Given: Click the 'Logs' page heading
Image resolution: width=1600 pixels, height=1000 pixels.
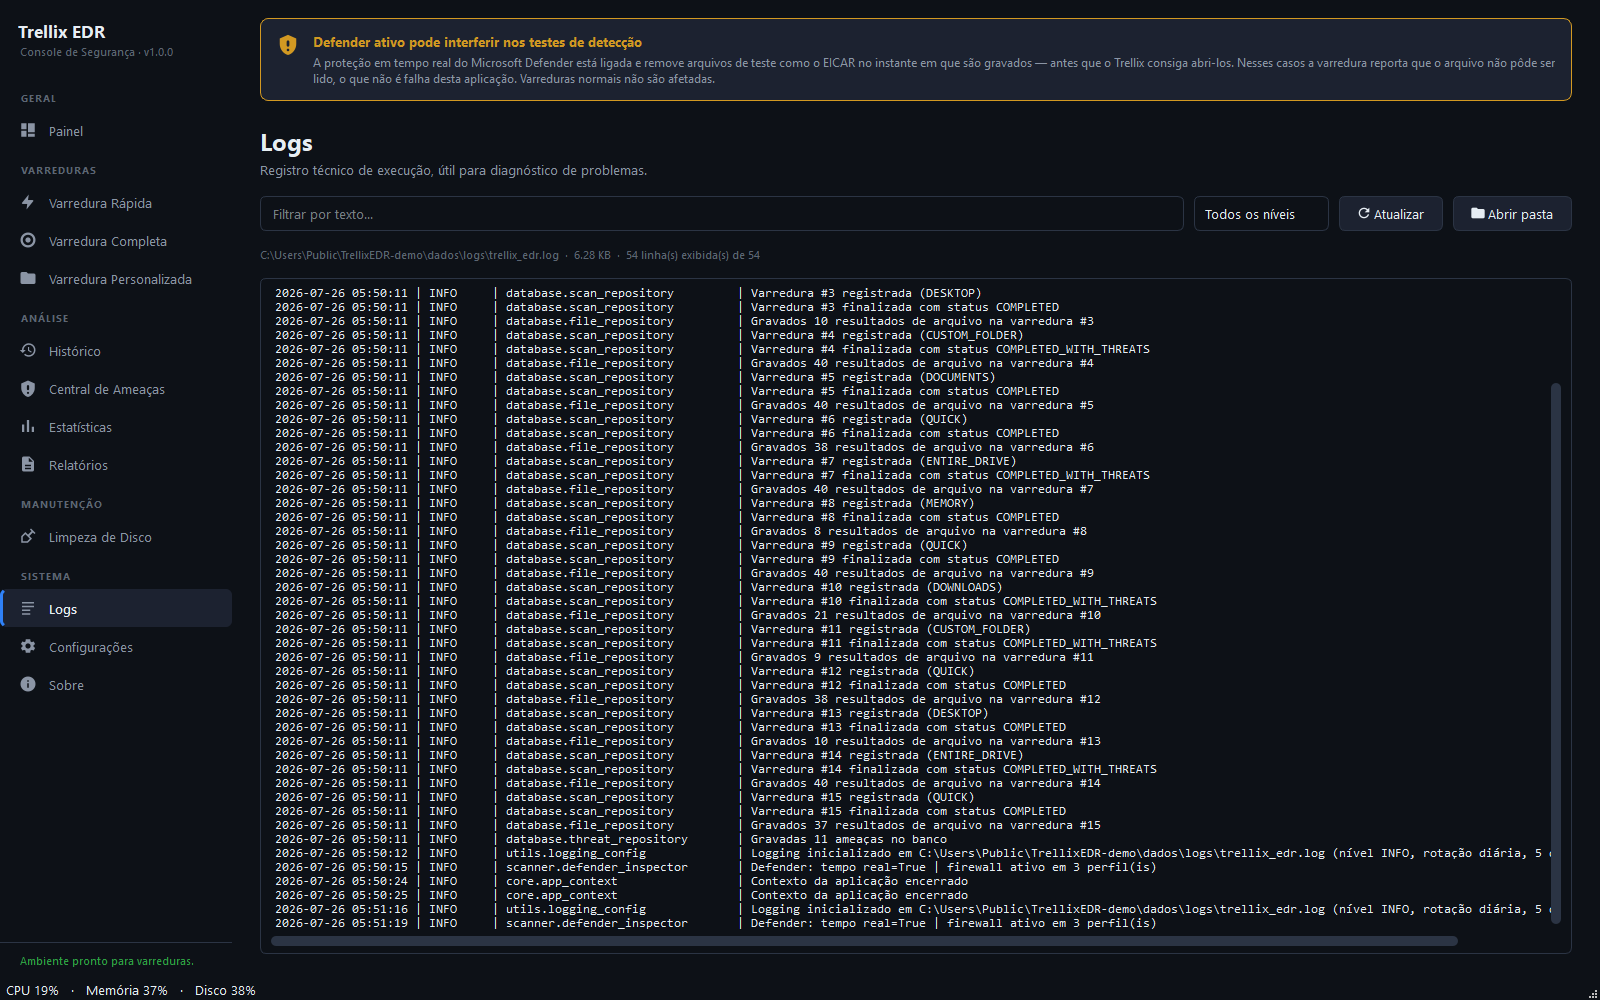Looking at the screenshot, I should click(x=287, y=143).
